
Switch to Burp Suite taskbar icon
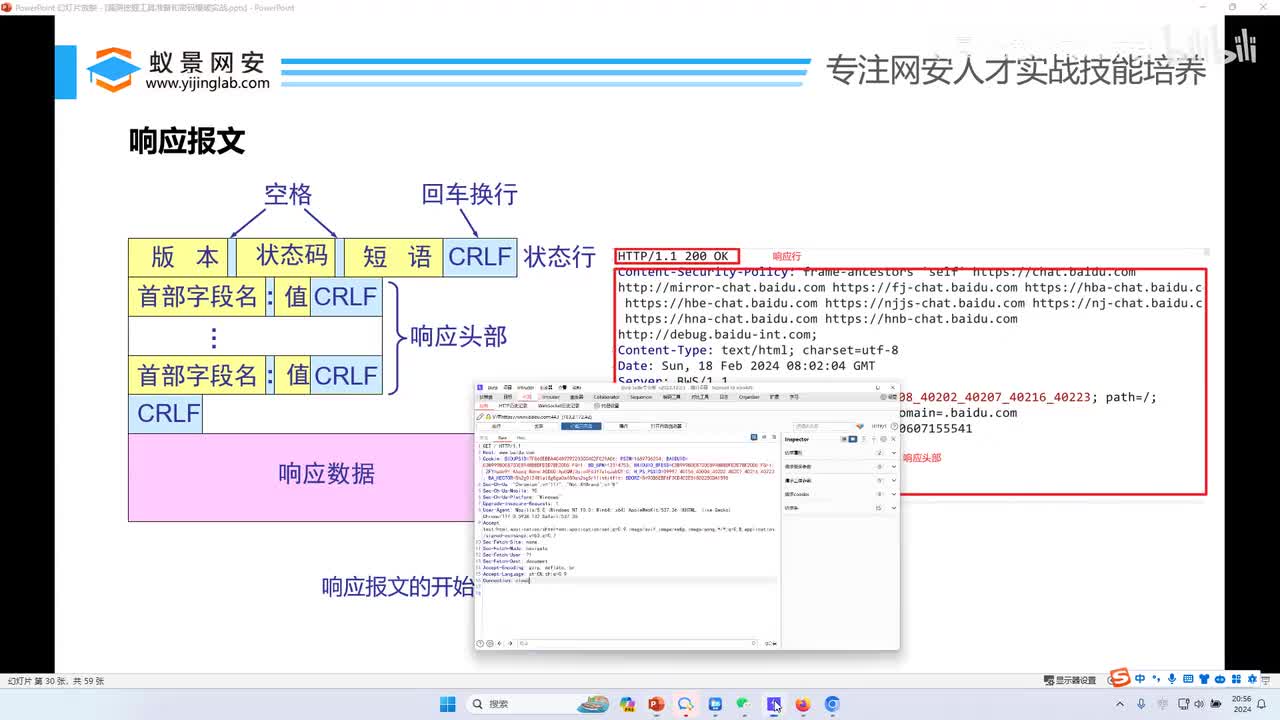[x=773, y=704]
